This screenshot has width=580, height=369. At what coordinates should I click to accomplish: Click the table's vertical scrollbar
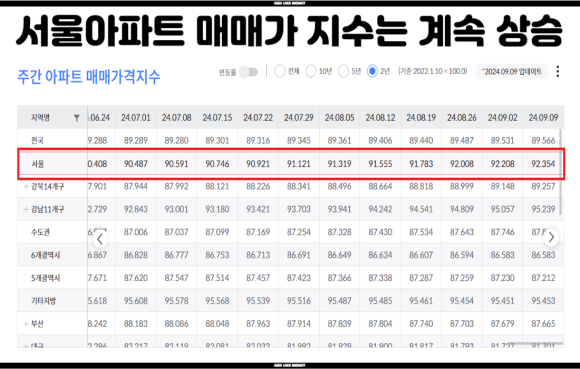click(x=561, y=172)
